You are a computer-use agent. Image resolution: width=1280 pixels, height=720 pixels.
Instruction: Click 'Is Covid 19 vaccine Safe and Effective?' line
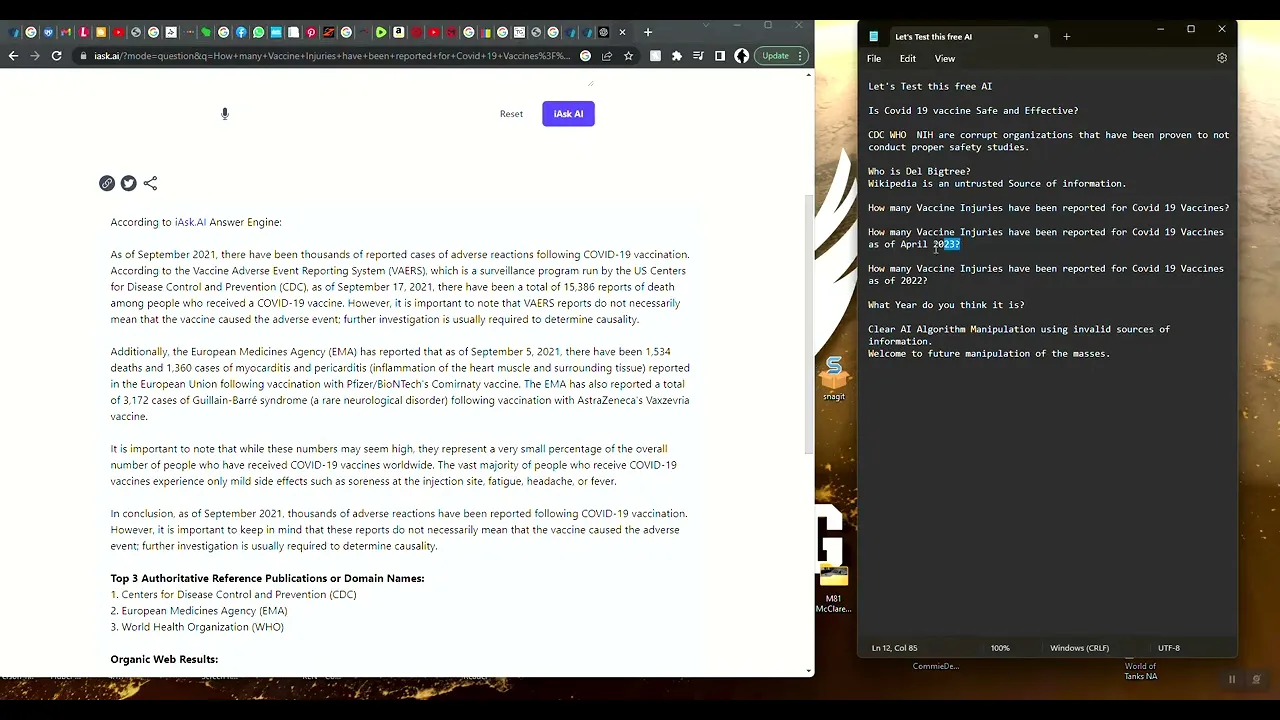point(973,110)
